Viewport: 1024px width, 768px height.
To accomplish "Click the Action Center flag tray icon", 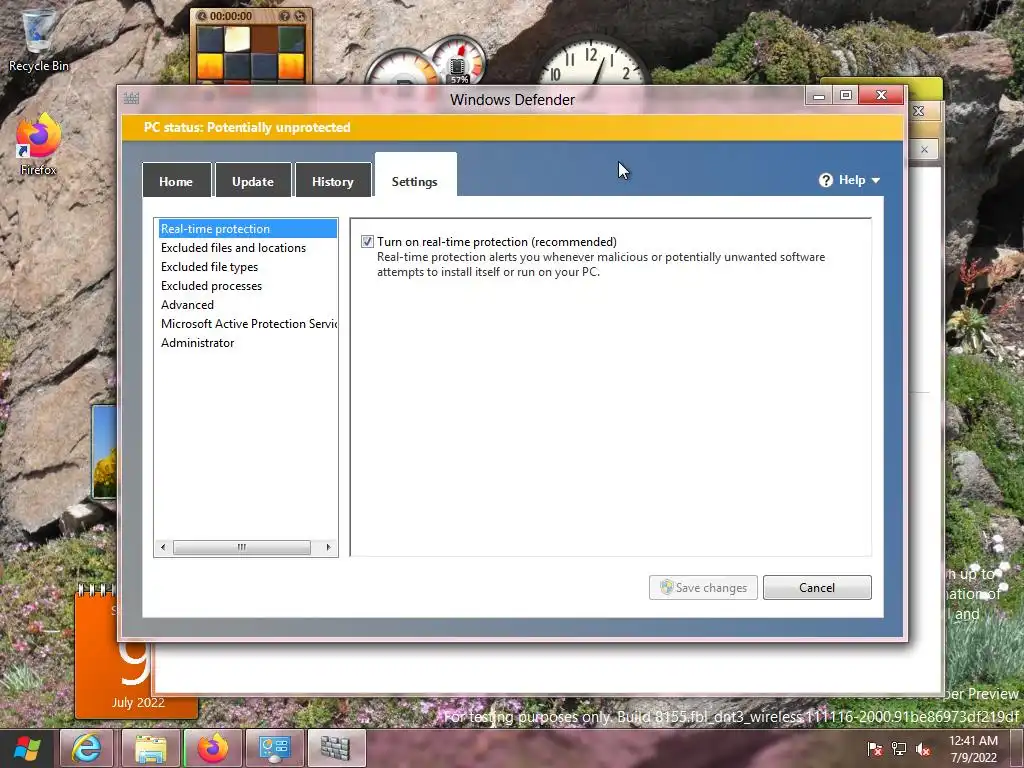I will [x=874, y=749].
